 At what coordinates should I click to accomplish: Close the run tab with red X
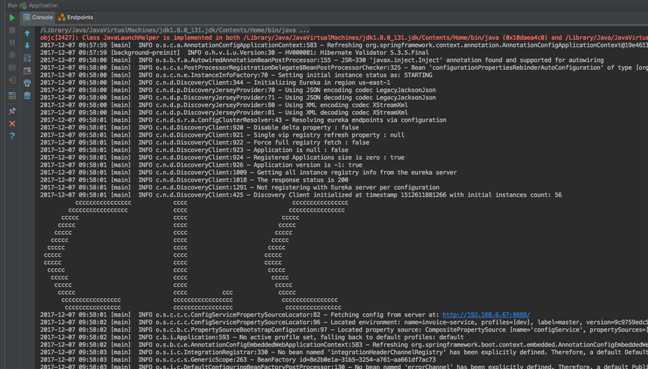click(12, 124)
